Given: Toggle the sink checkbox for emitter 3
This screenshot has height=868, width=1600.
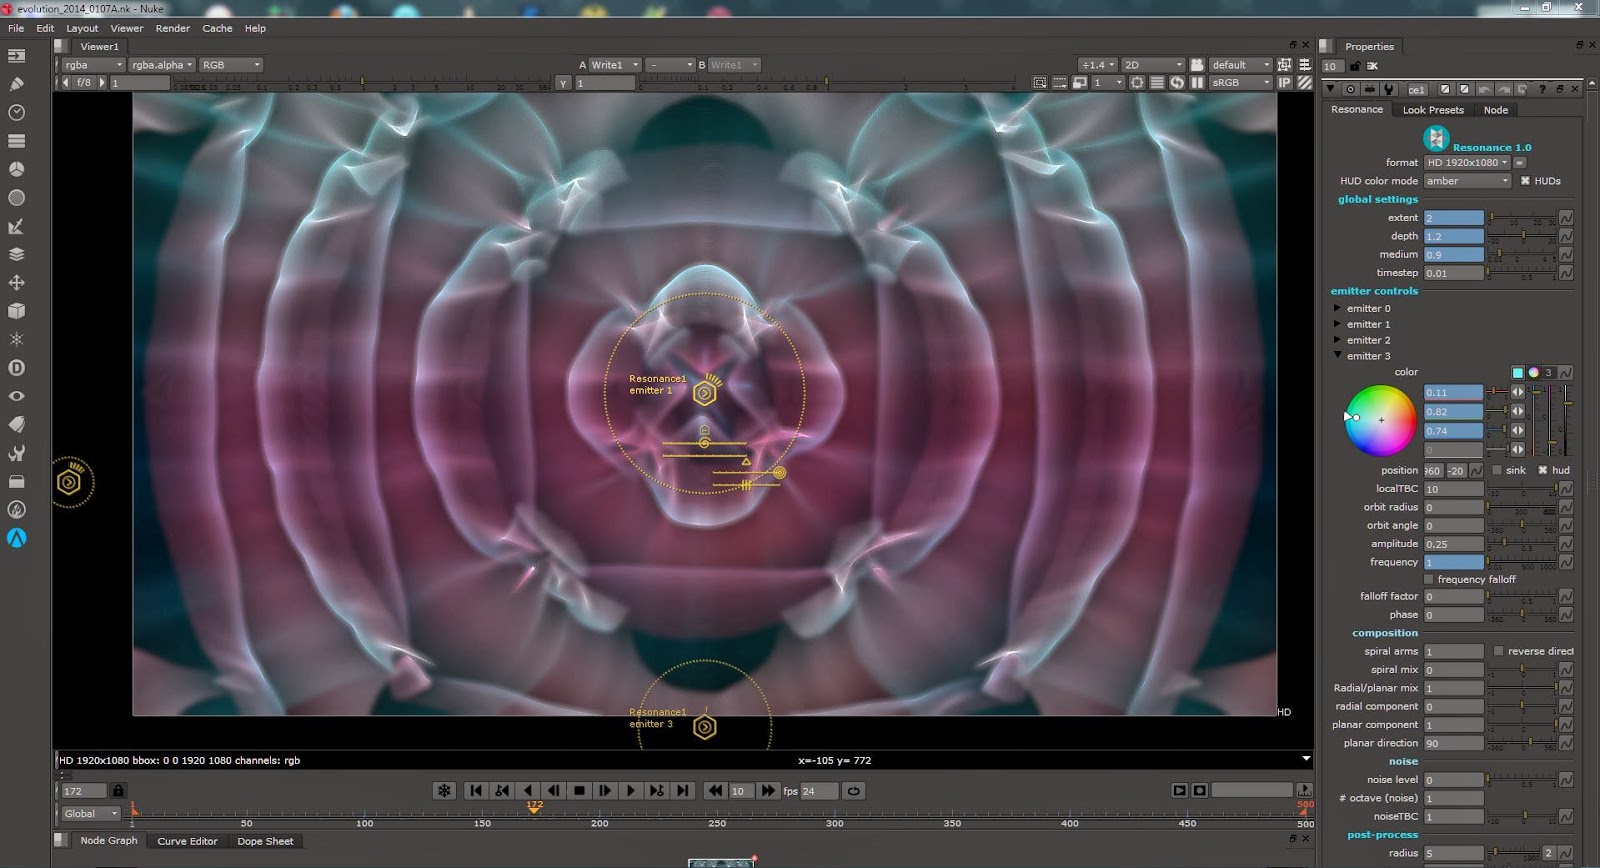Looking at the screenshot, I should [1497, 470].
